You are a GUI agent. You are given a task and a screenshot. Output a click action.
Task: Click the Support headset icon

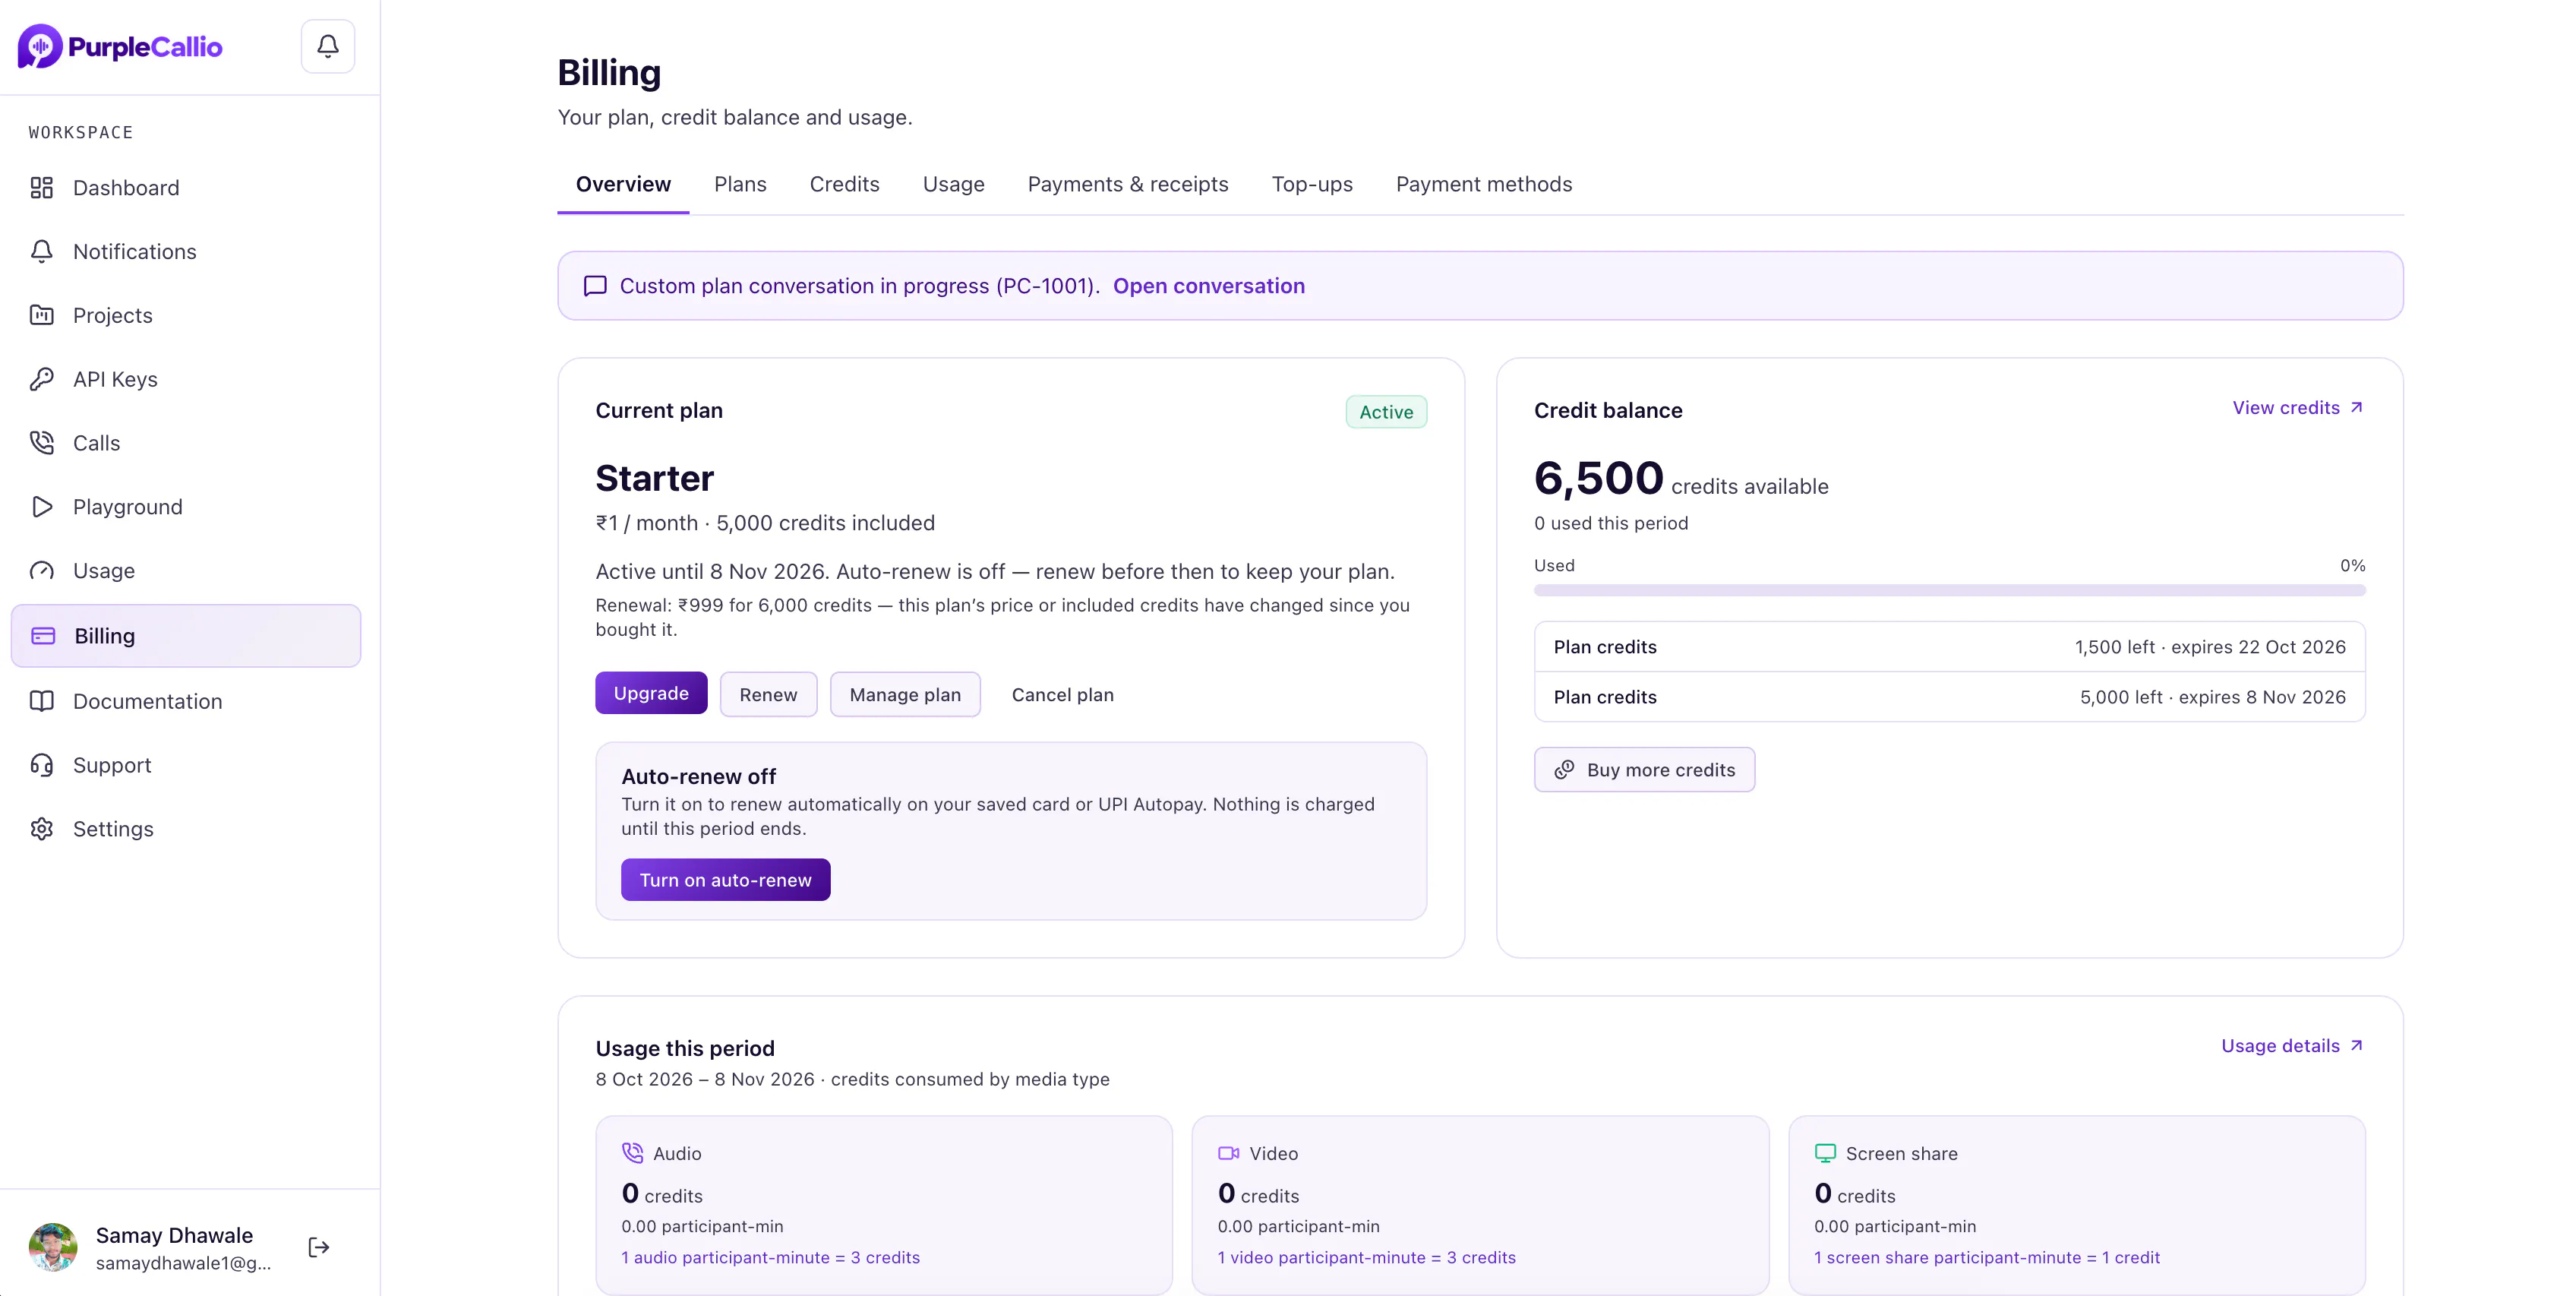[41, 765]
